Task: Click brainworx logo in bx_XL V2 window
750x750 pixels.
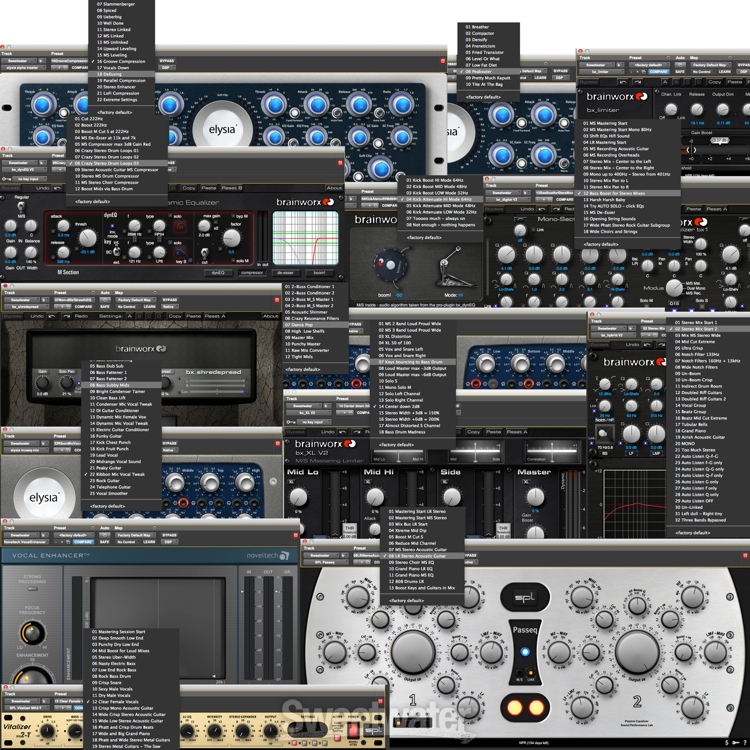Action: click(x=325, y=443)
